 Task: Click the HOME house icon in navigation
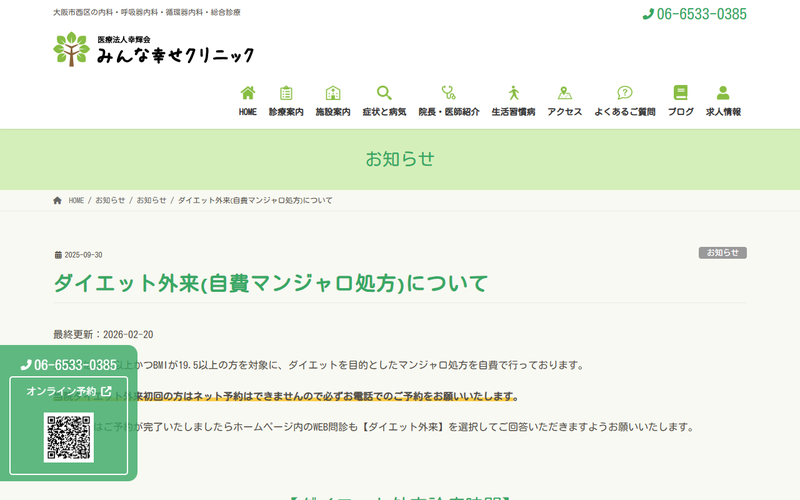[x=248, y=93]
